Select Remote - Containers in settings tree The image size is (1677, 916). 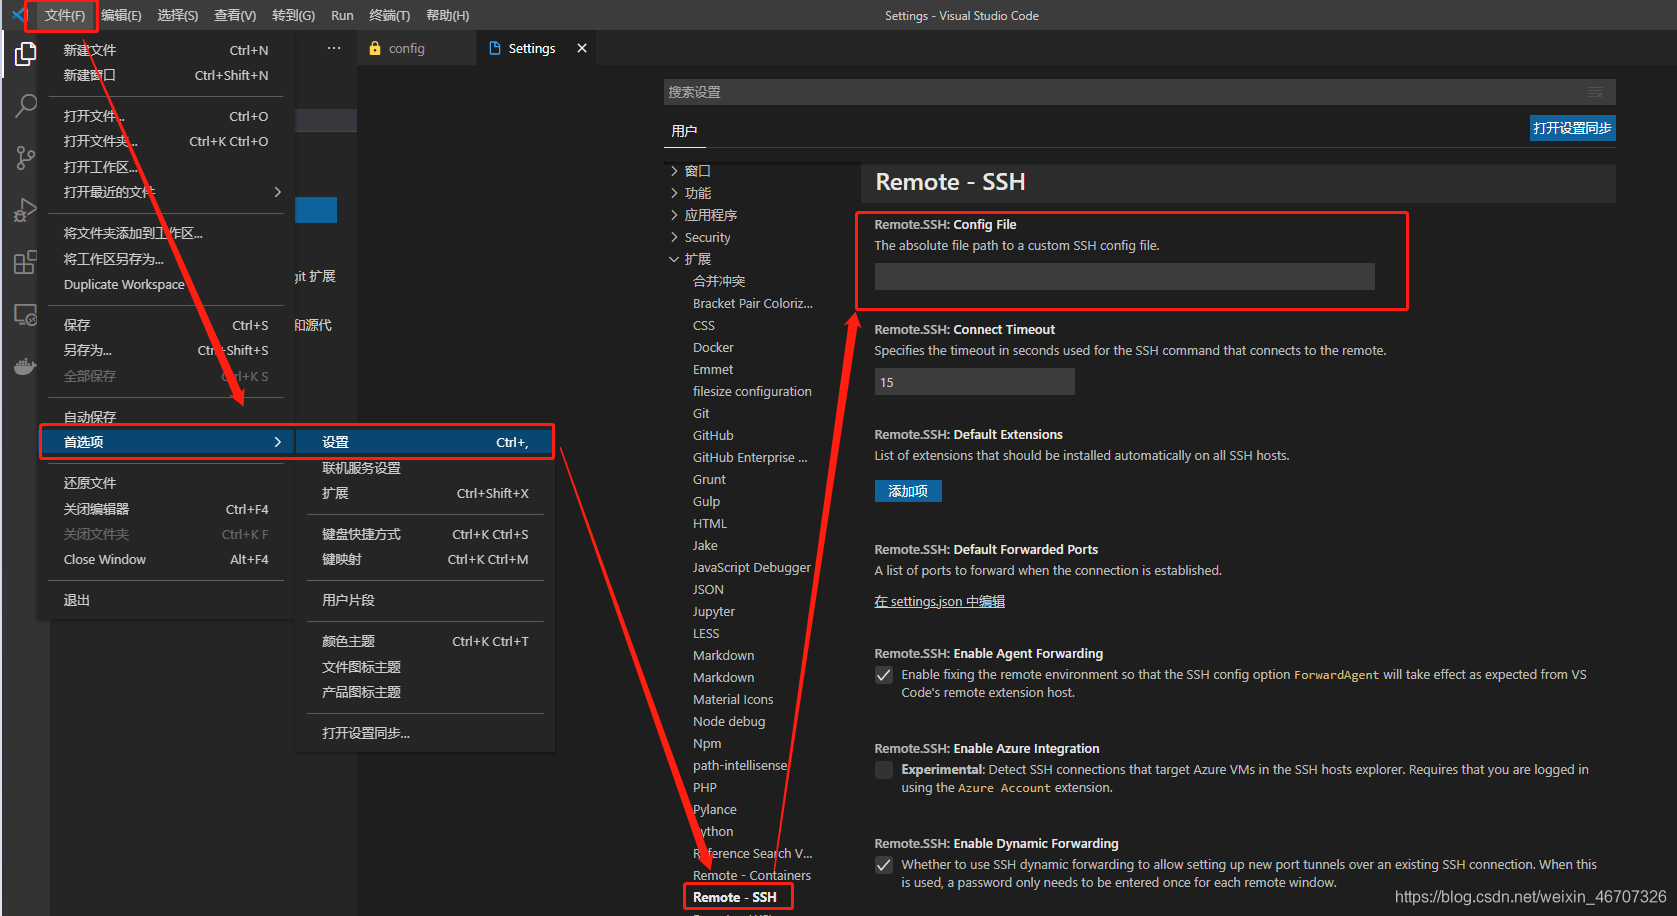pos(751,875)
